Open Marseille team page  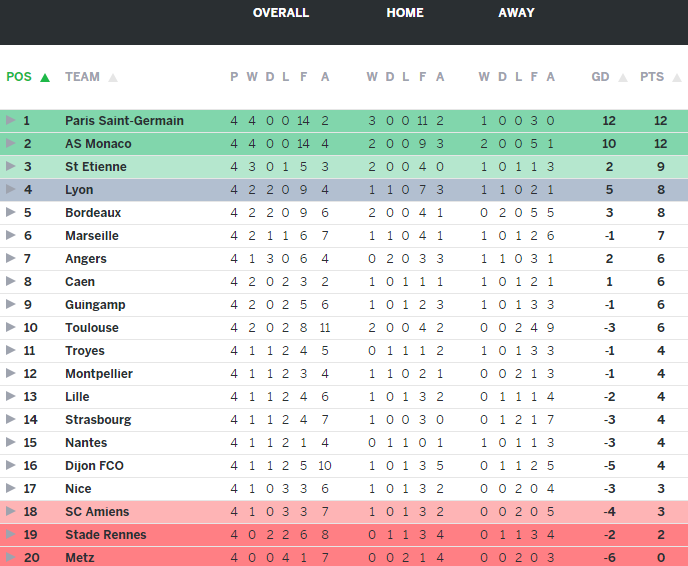click(x=92, y=236)
